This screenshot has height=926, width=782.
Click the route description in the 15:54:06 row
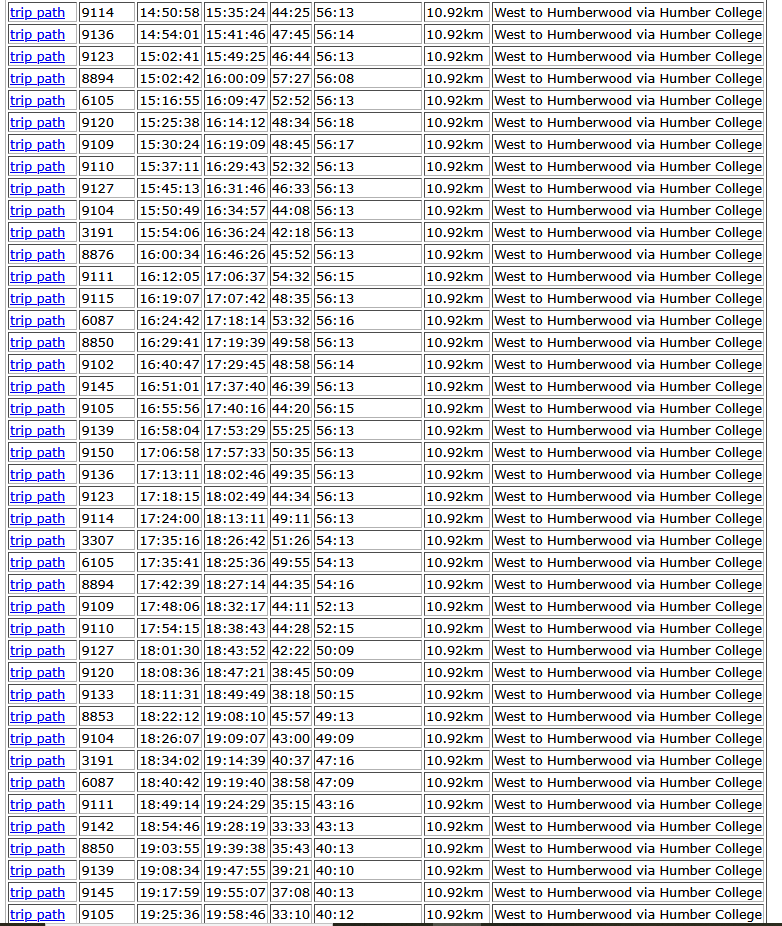[x=627, y=233]
